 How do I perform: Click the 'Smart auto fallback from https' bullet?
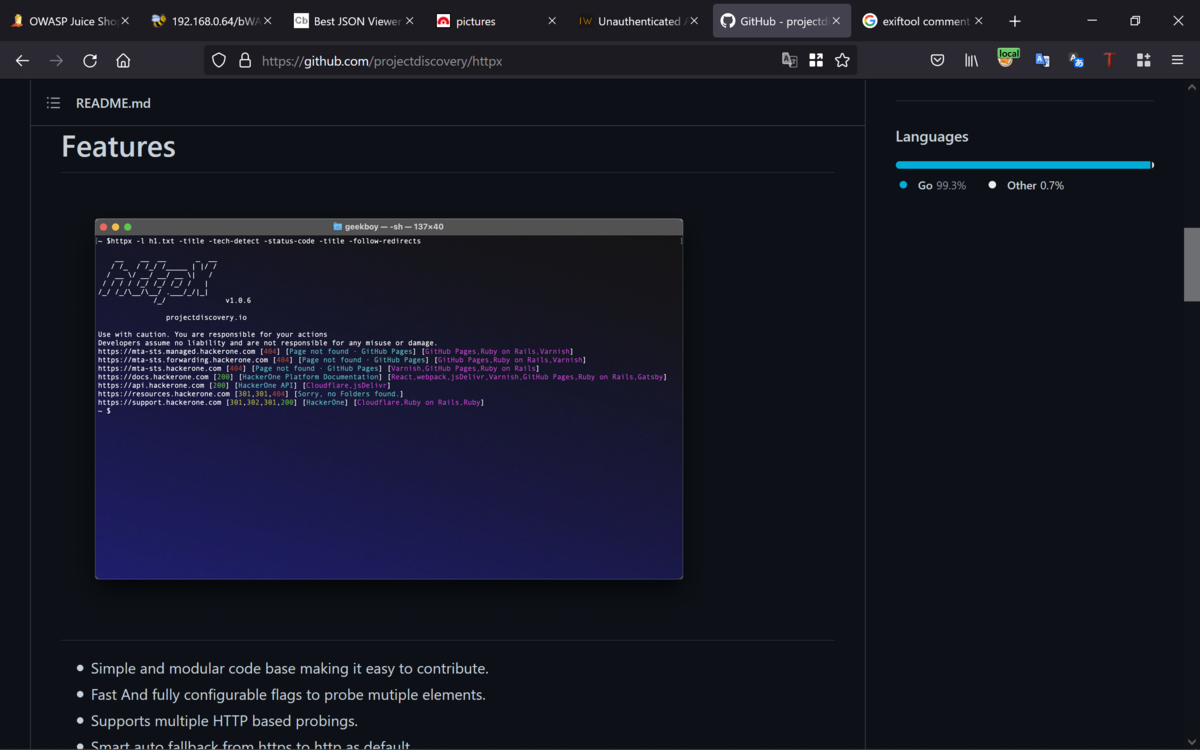[250, 745]
